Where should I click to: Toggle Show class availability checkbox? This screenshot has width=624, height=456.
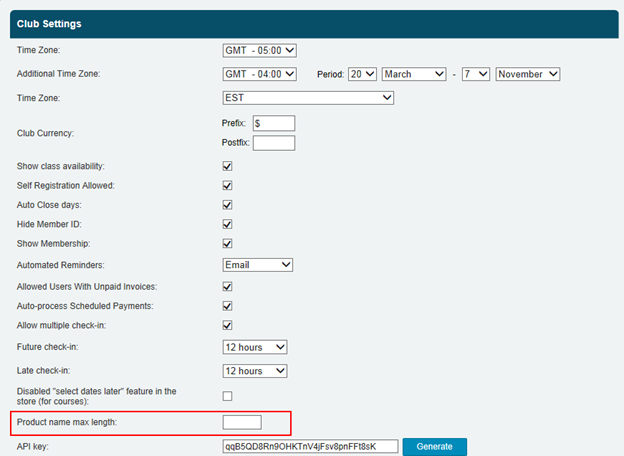228,166
